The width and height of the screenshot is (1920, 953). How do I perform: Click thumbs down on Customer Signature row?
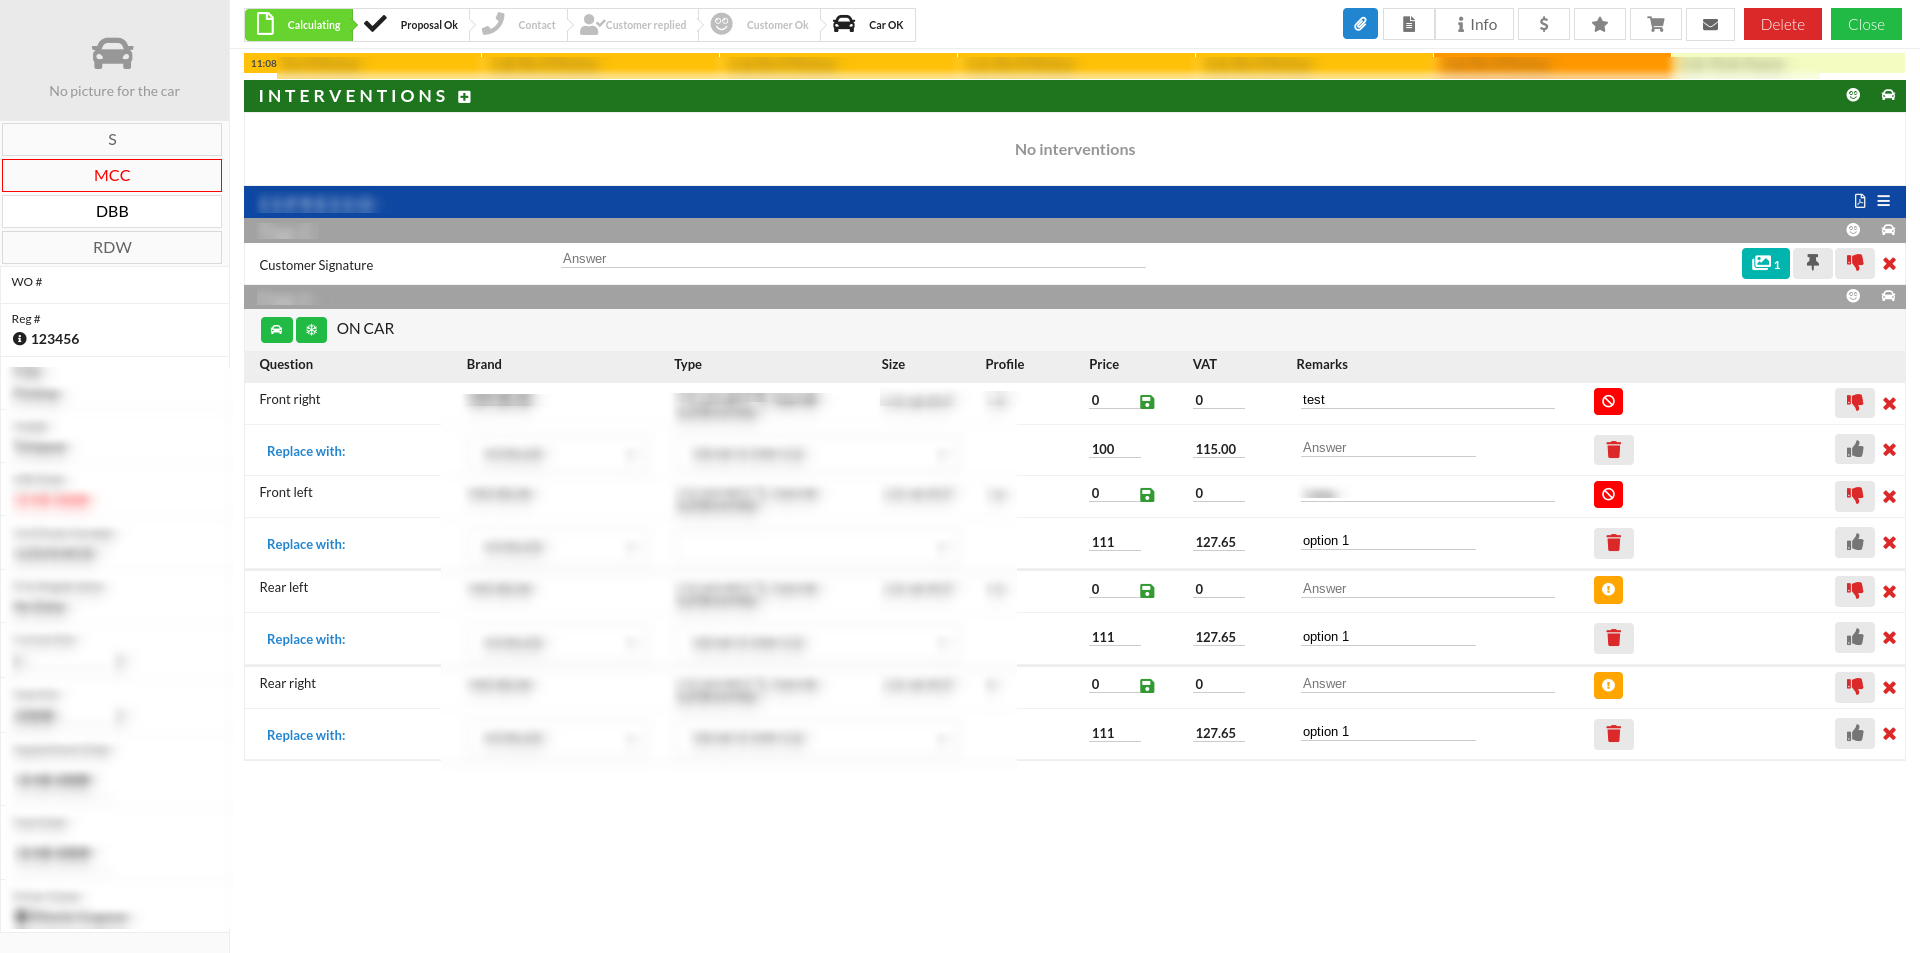pos(1855,263)
